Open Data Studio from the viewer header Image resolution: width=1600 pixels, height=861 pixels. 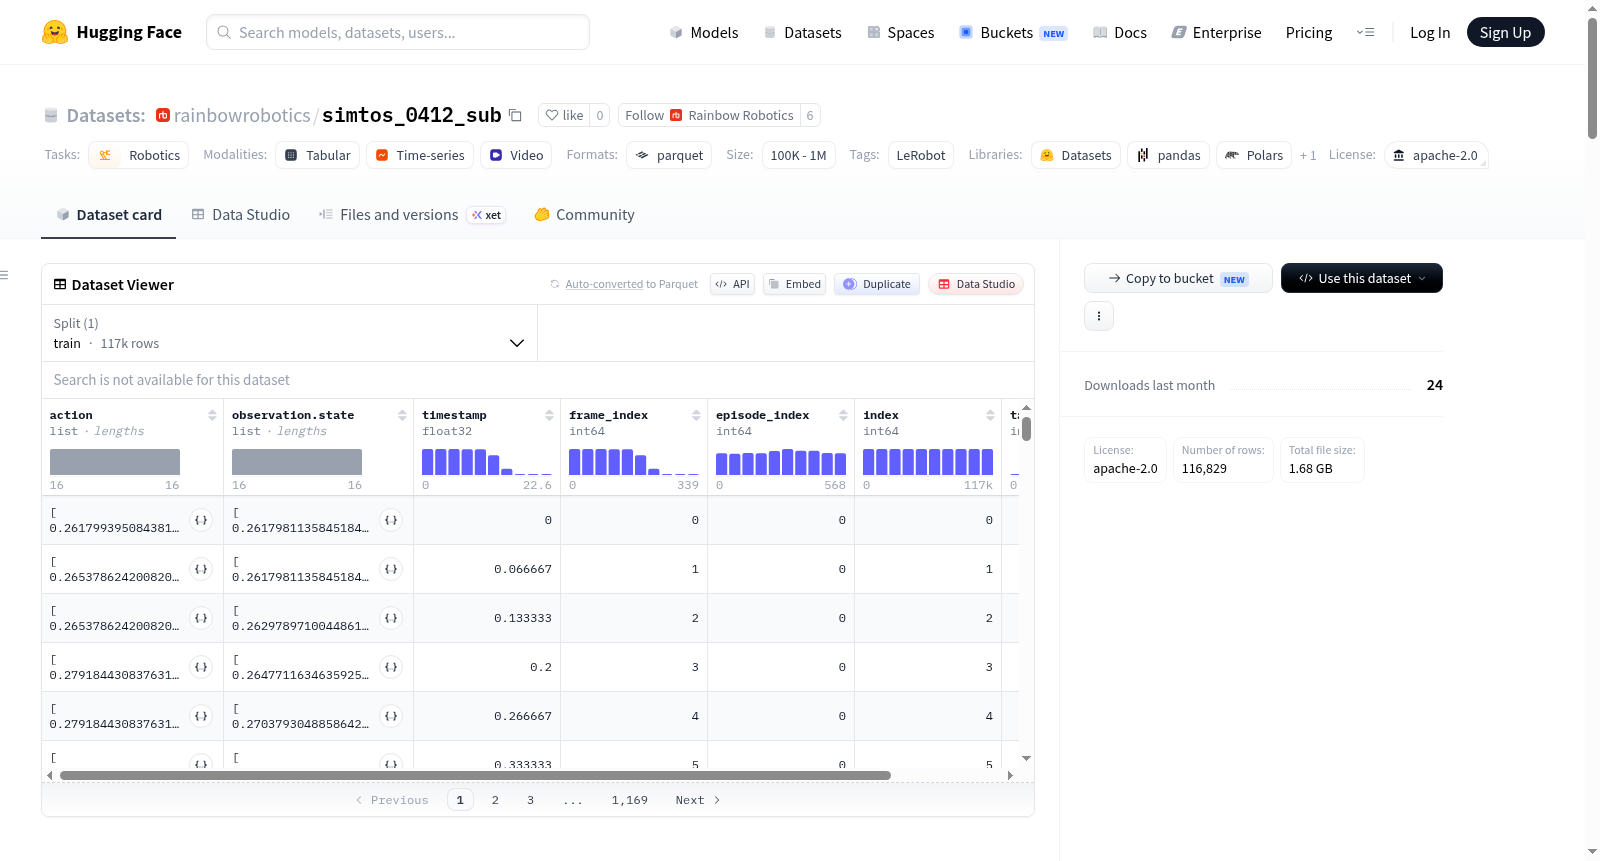[x=976, y=284]
